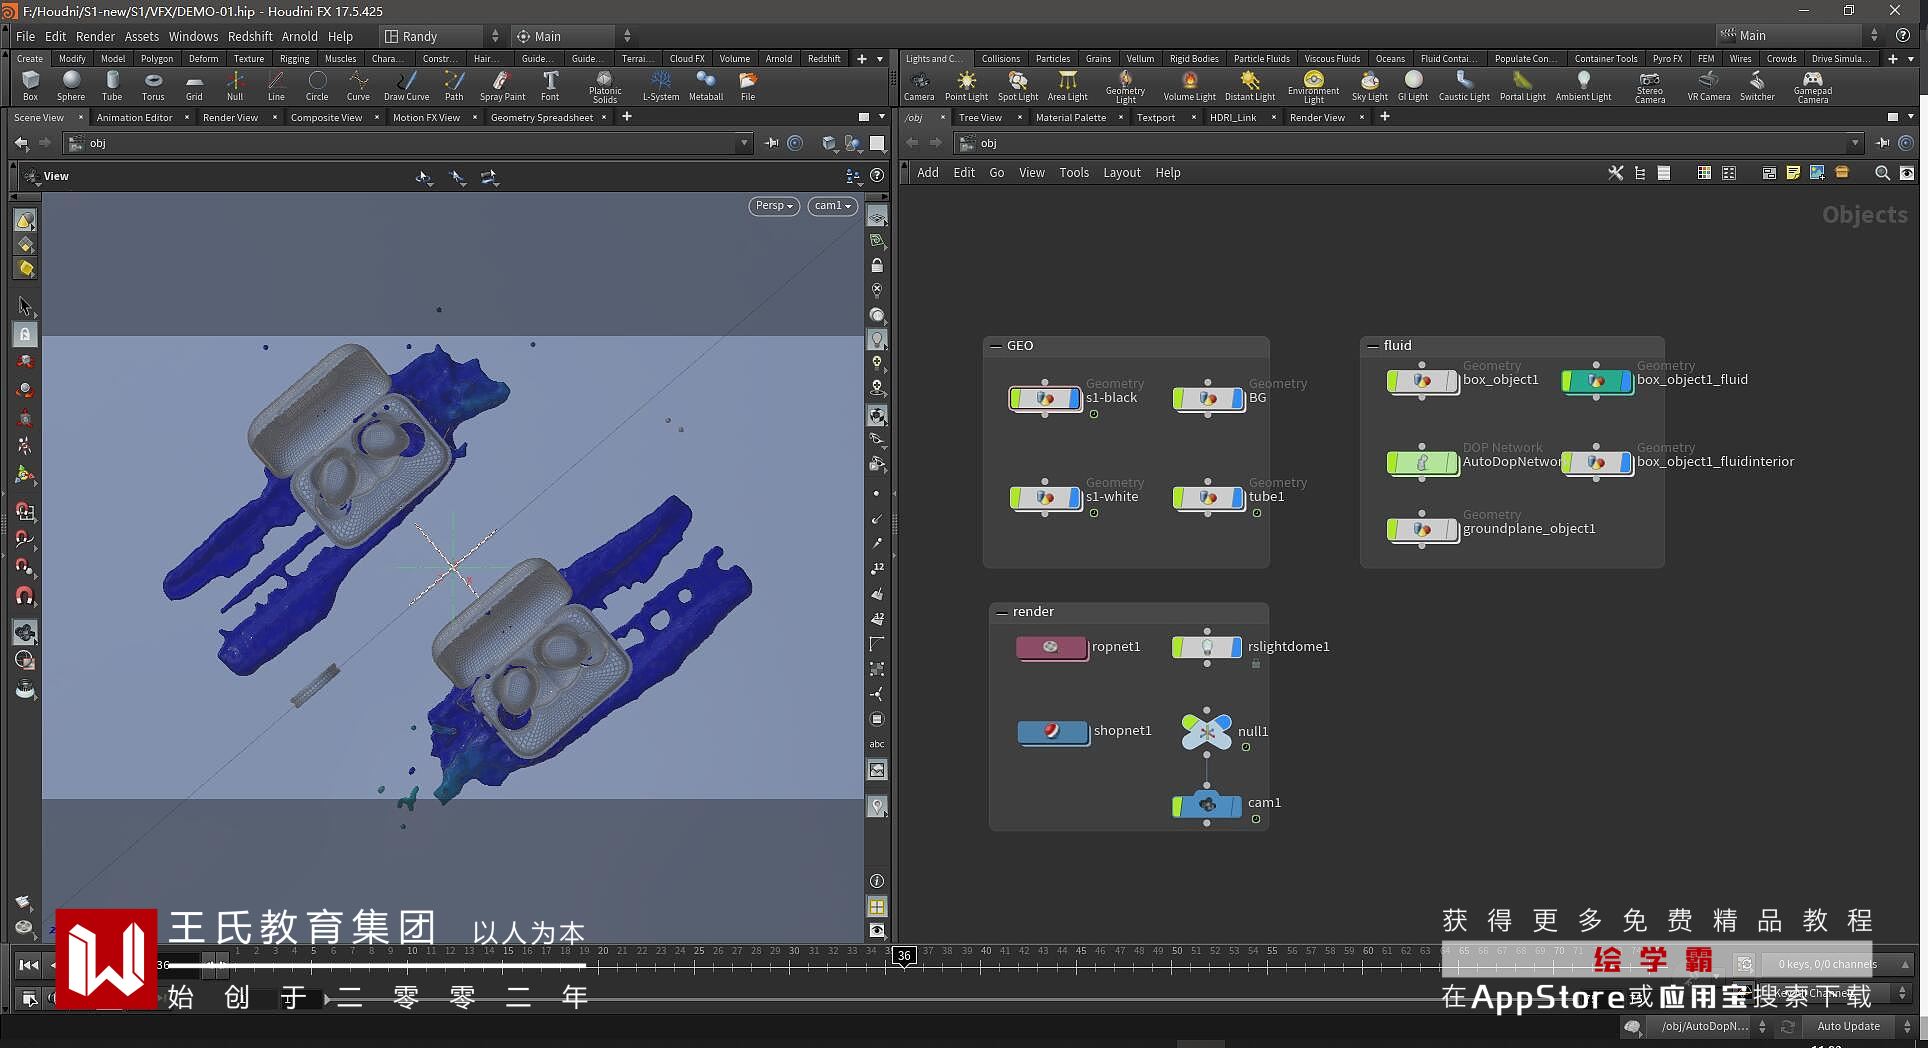Toggle display flag on BG node
Viewport: 1928px width, 1048px height.
tap(1238, 399)
